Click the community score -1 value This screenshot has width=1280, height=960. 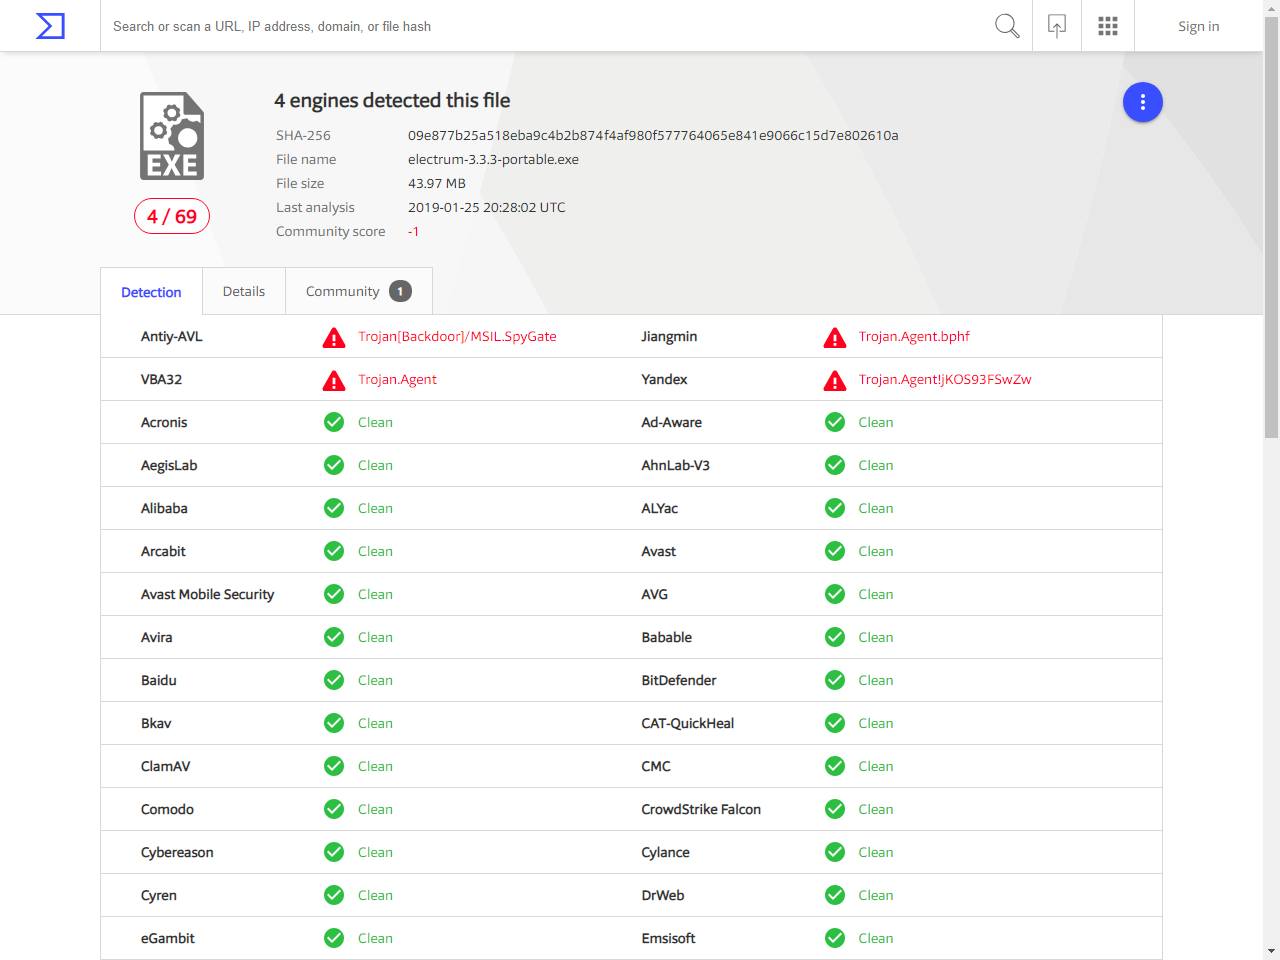coord(414,231)
